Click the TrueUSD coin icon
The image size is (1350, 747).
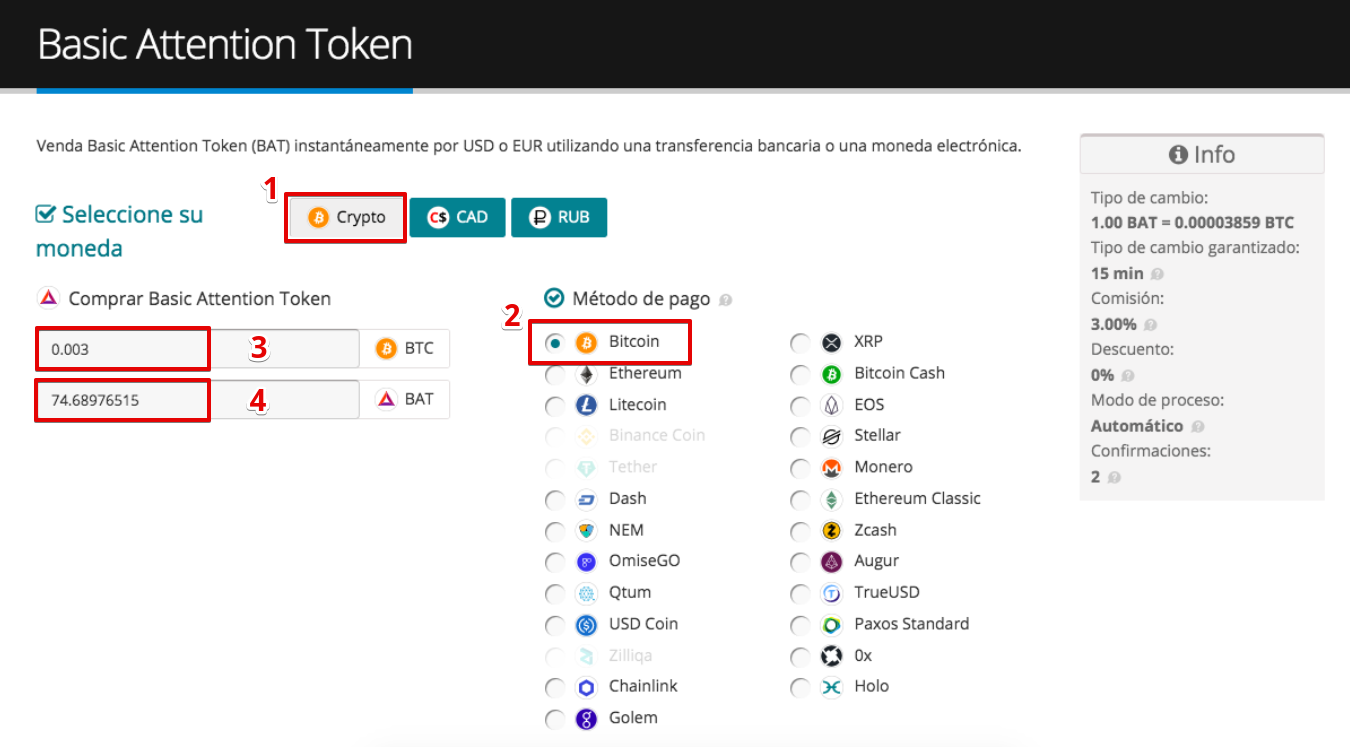click(831, 593)
